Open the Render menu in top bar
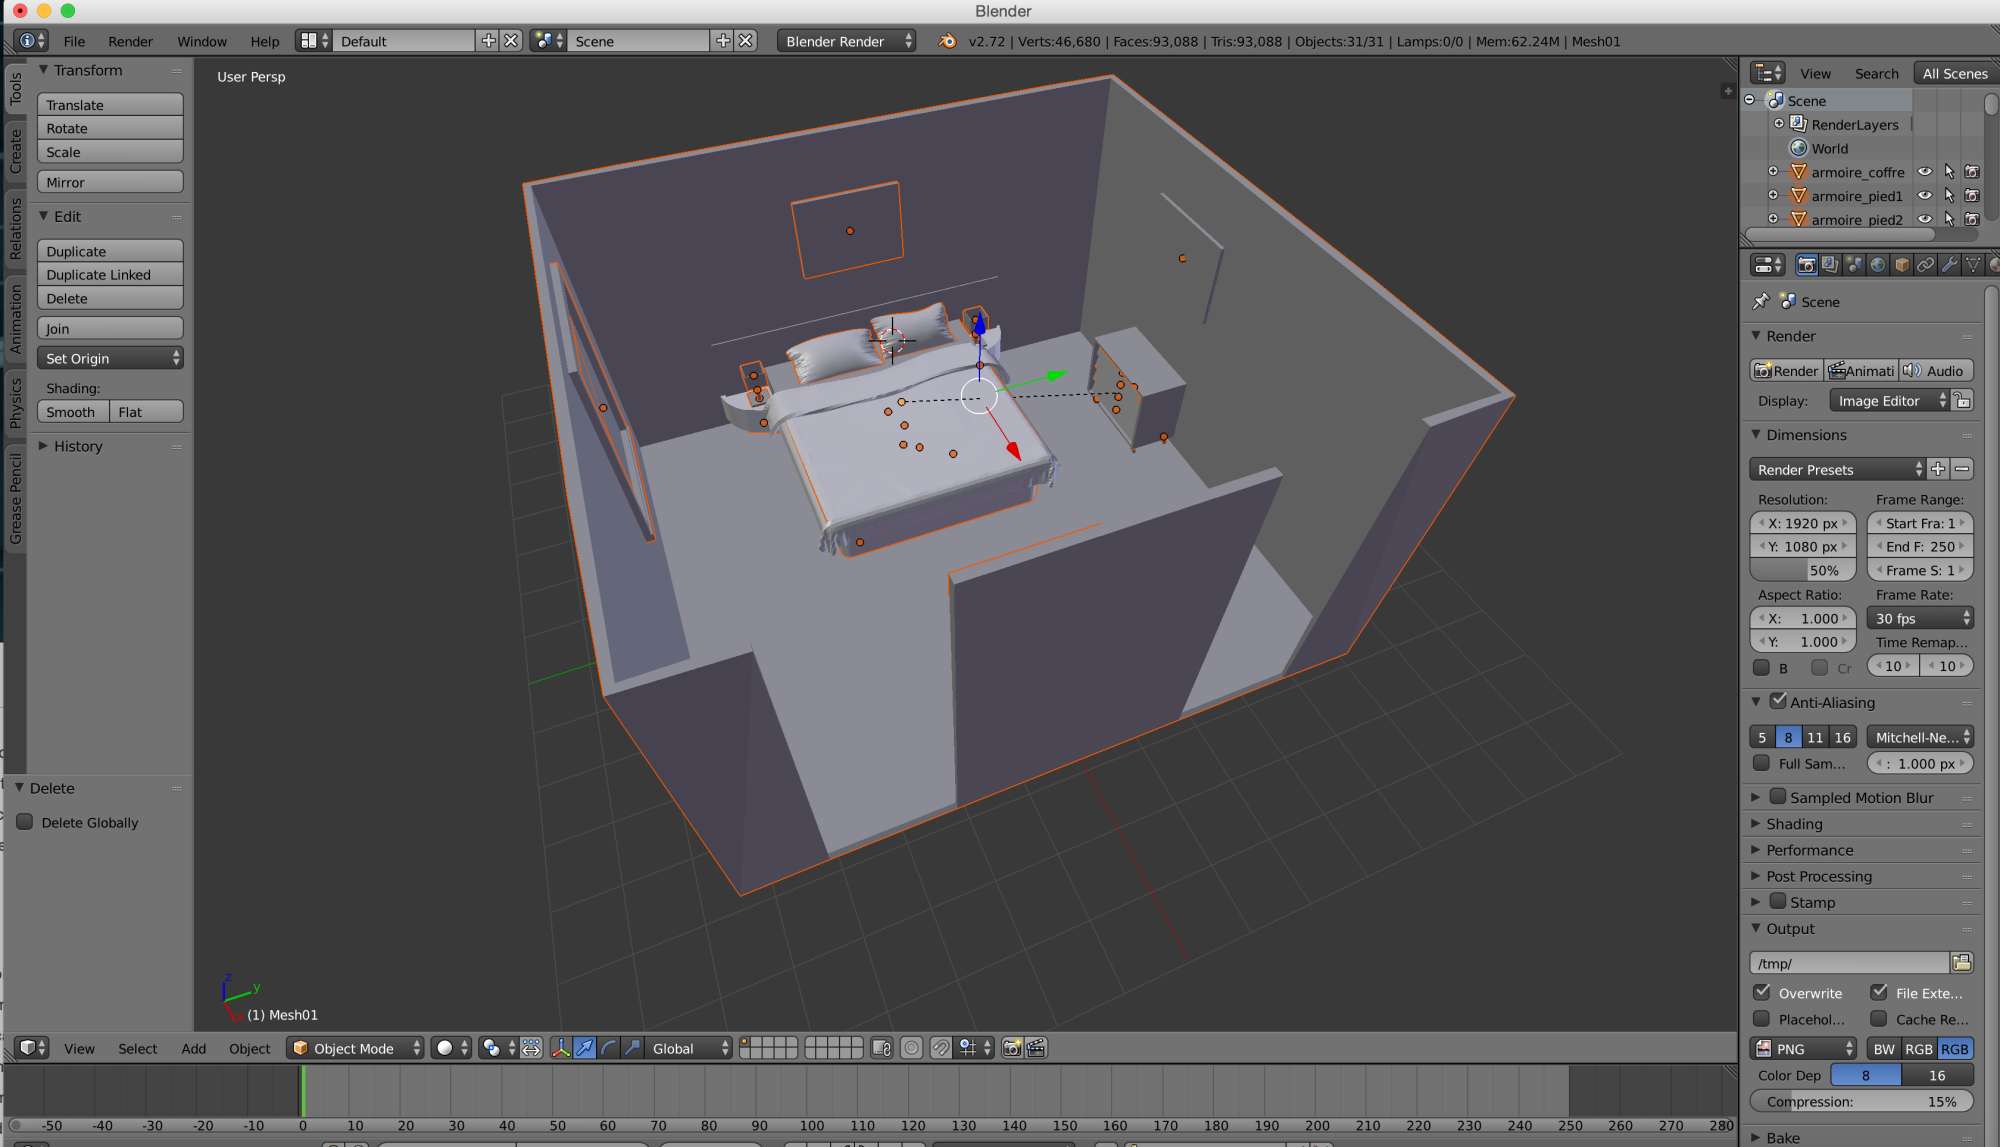The width and height of the screenshot is (2000, 1147). (x=130, y=41)
